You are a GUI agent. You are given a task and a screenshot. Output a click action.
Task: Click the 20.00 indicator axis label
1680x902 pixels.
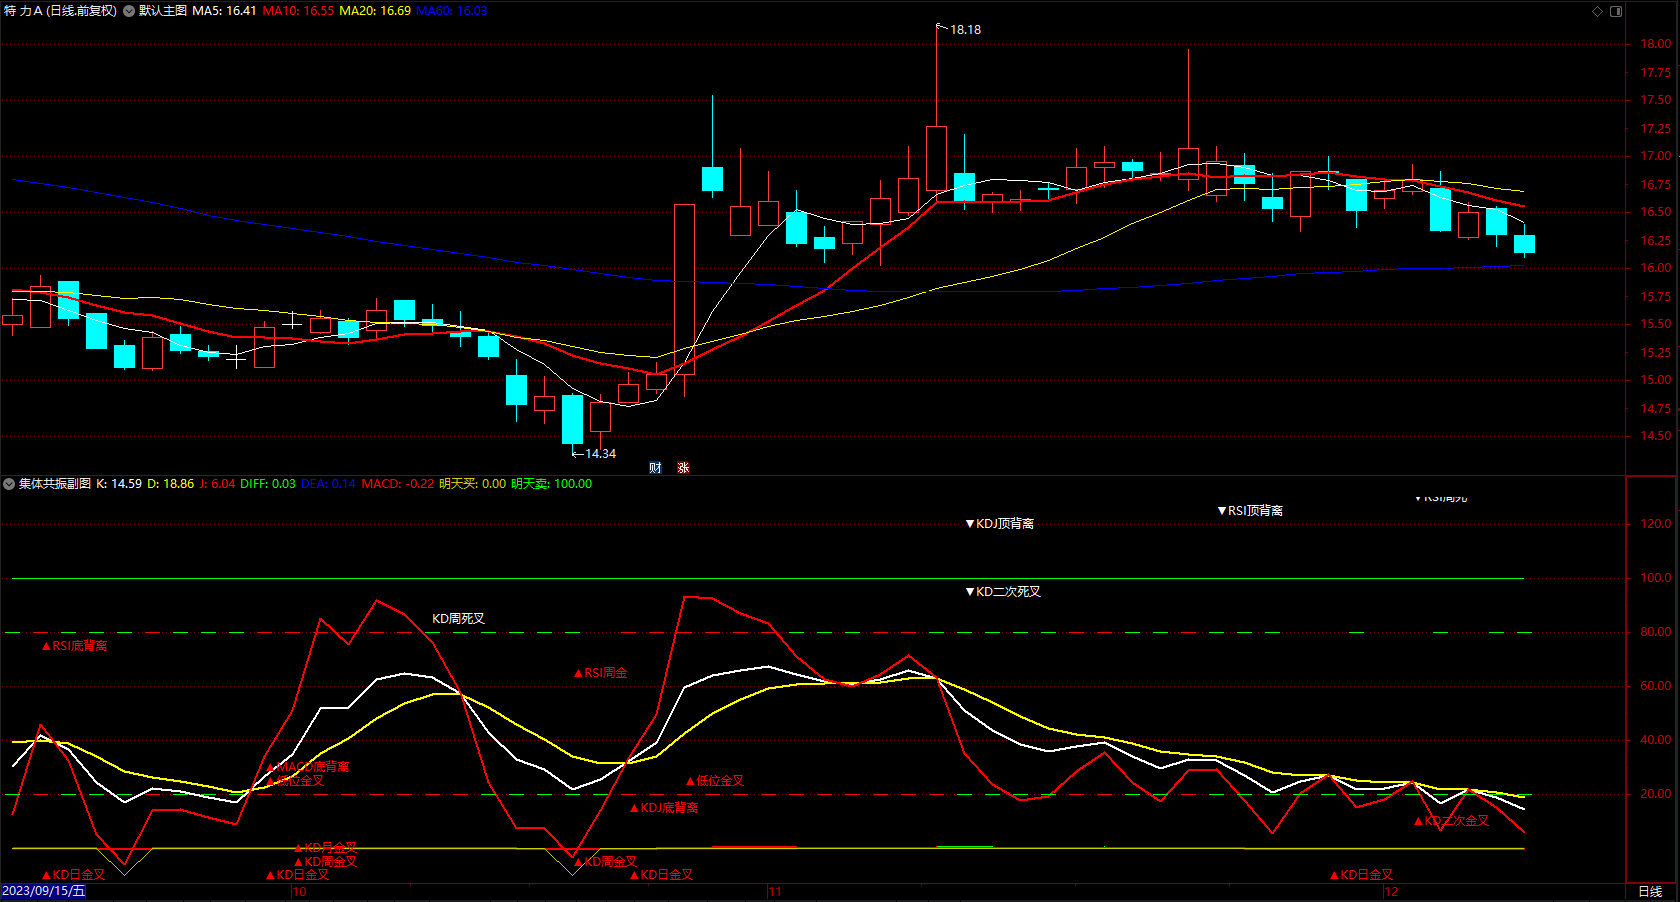(1655, 794)
